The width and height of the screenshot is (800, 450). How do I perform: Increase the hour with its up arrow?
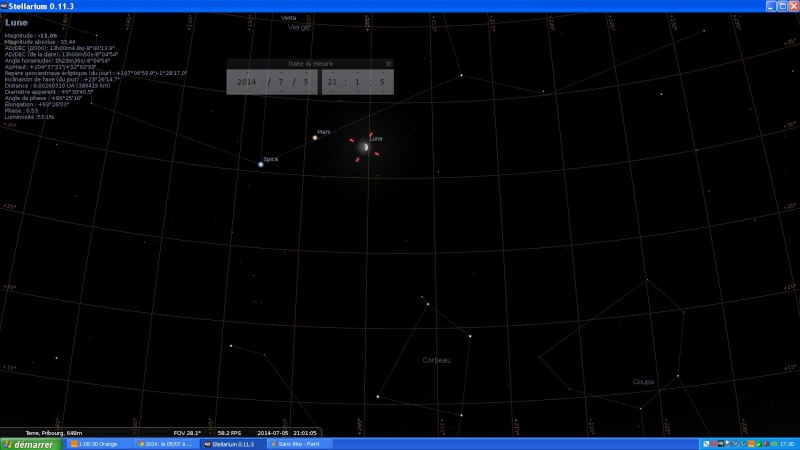click(333, 73)
